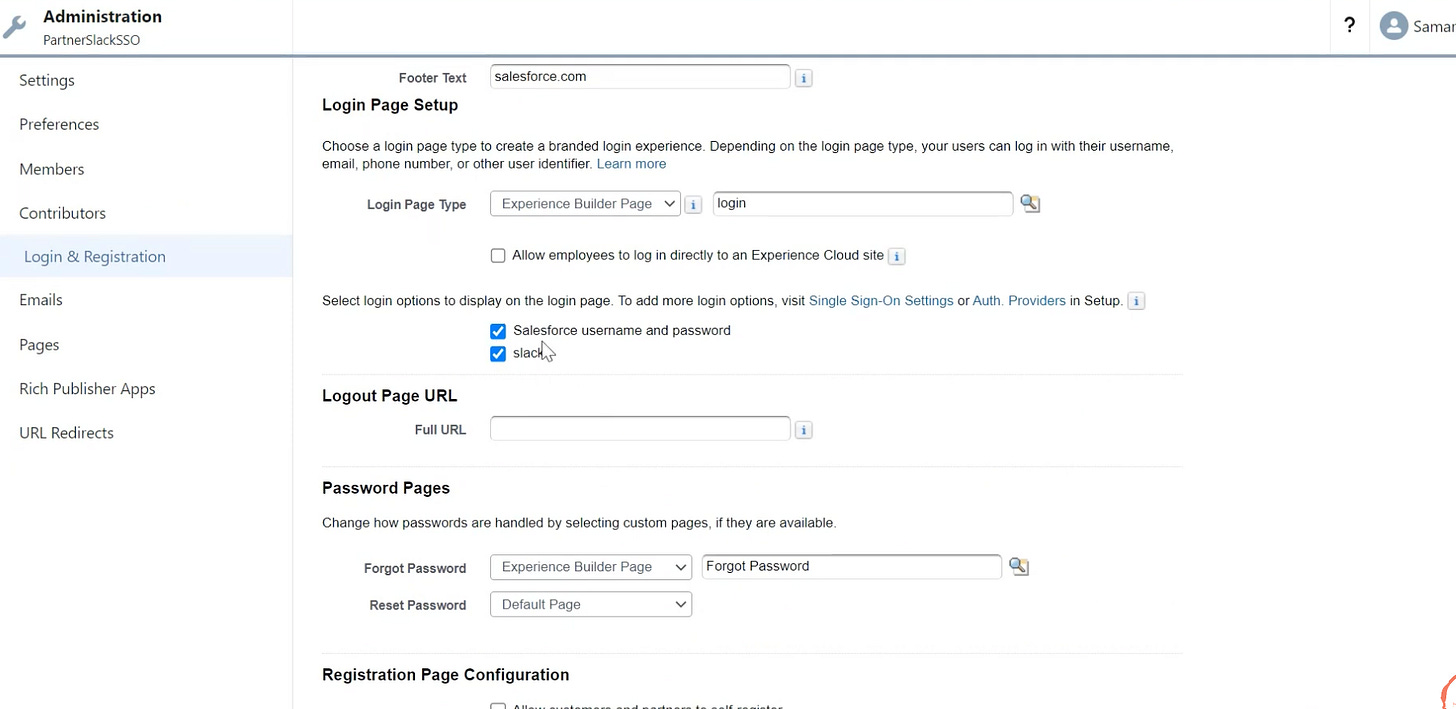
Task: Uncheck the slack login option
Action: point(498,354)
